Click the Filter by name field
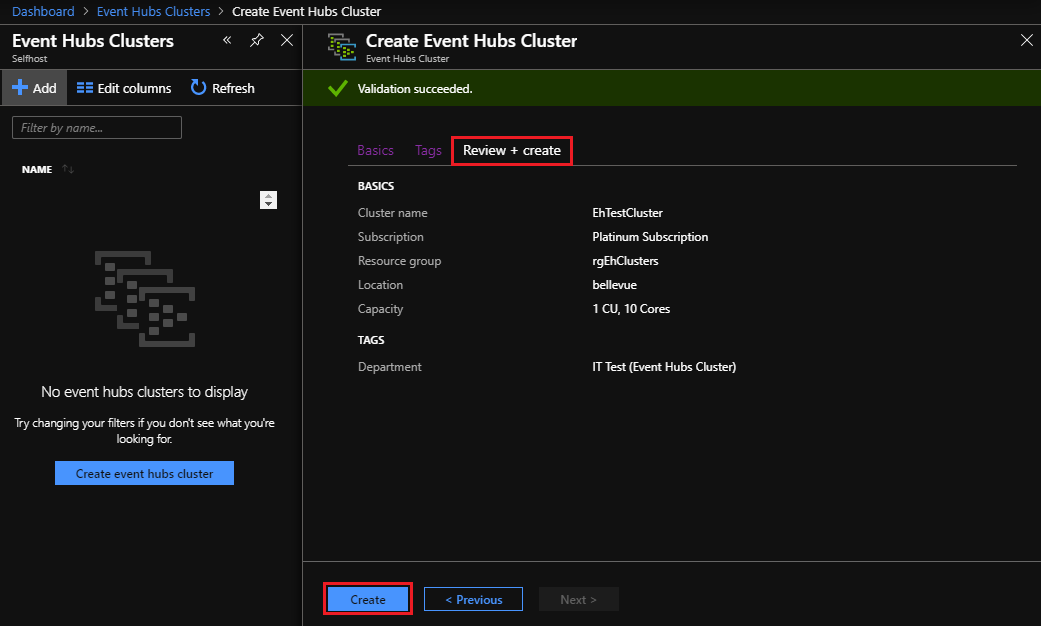 pos(96,127)
